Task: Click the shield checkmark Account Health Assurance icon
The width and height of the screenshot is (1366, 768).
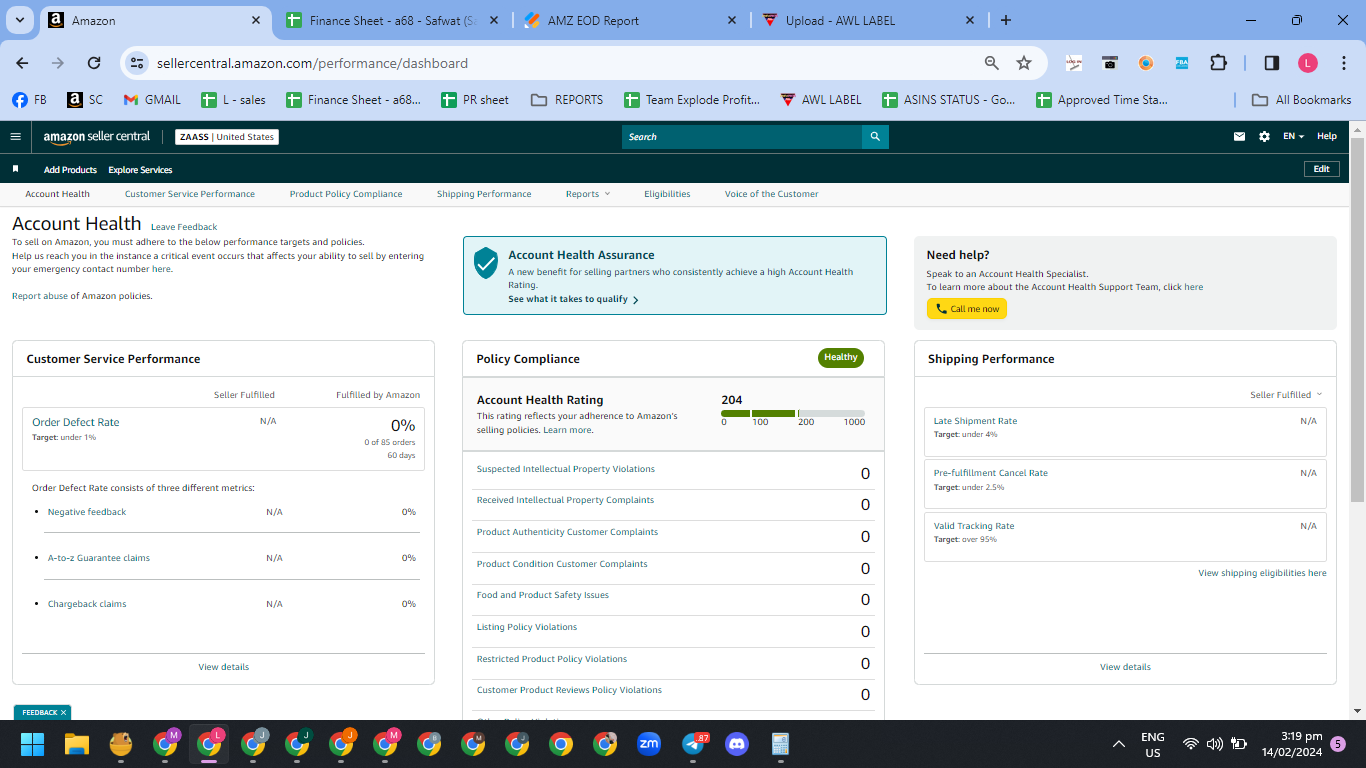Action: [486, 262]
